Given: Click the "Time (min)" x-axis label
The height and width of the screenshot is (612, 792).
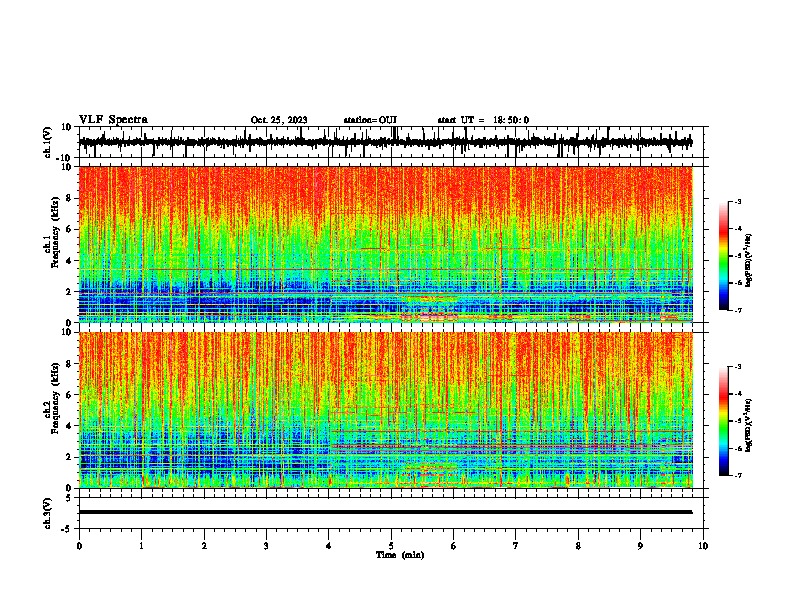Looking at the screenshot, I should click(x=400, y=555).
